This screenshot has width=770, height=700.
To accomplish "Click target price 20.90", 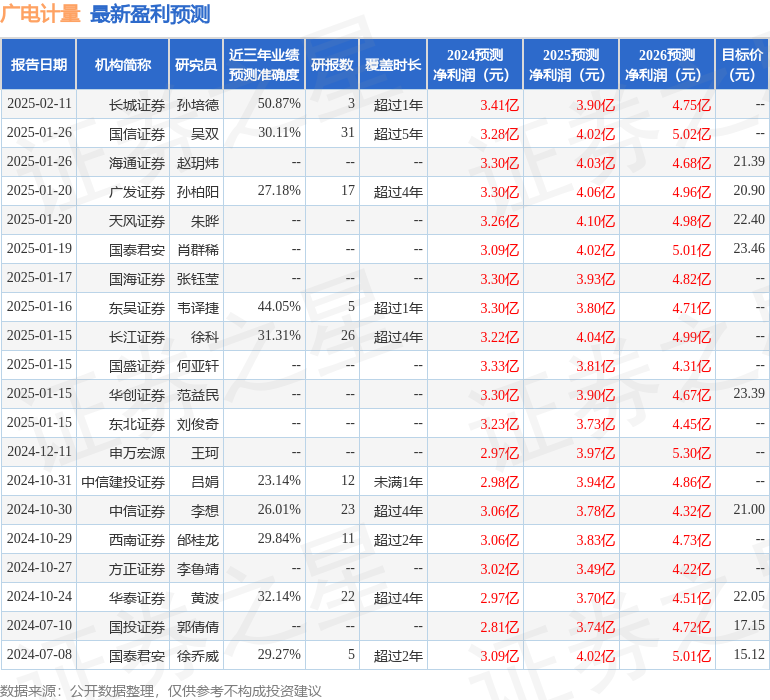I will [x=749, y=191].
